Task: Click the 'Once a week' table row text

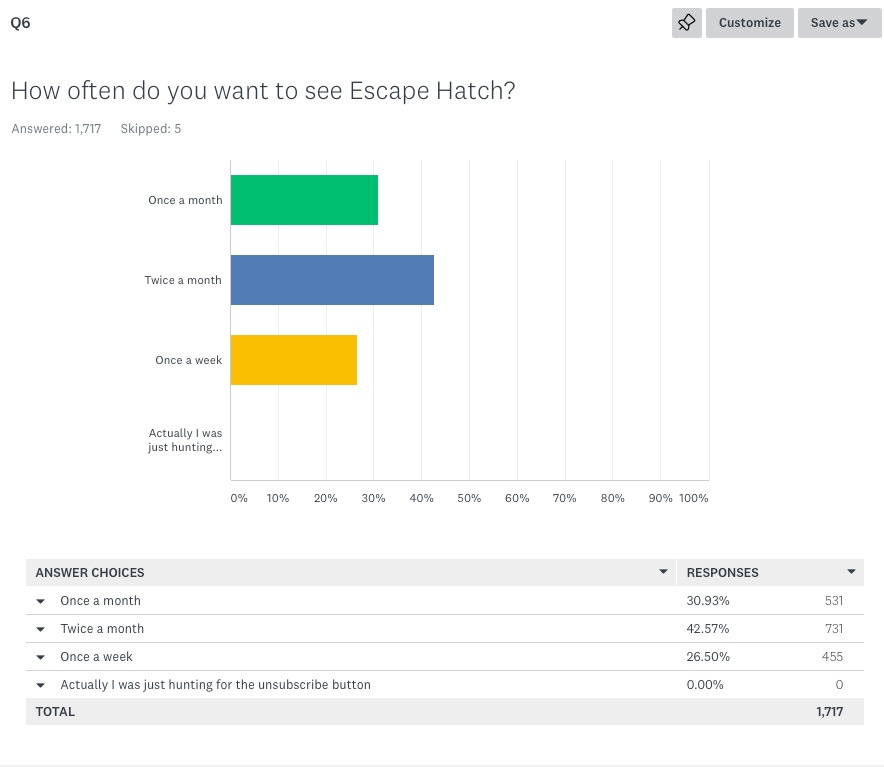Action: pos(96,657)
